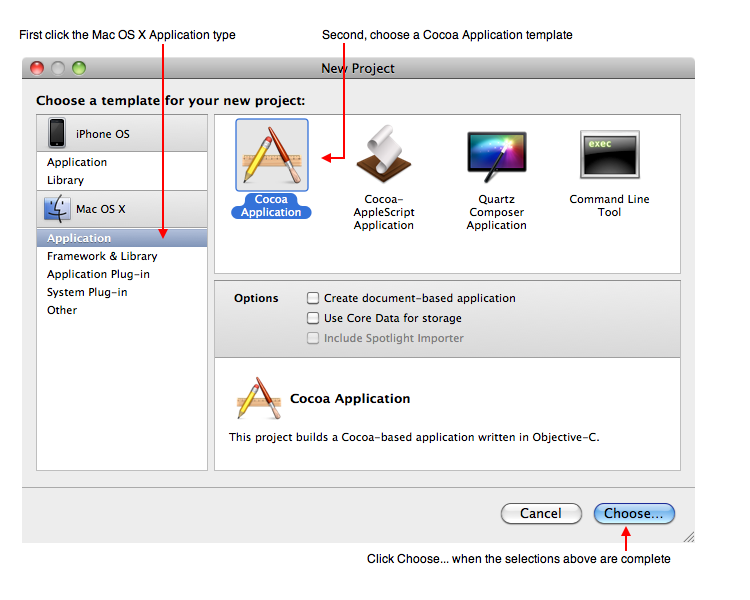Click the Choose... button
The width and height of the screenshot is (750, 600).
[x=634, y=513]
